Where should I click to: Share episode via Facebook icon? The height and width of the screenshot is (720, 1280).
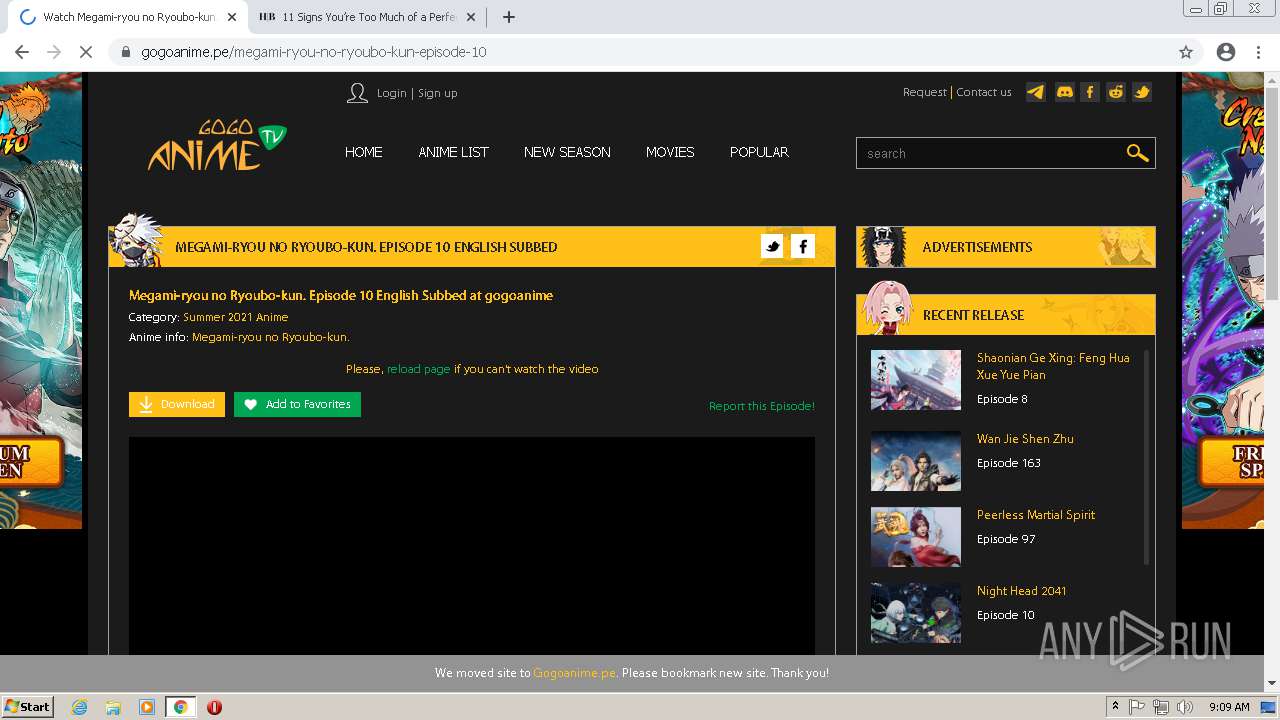pyautogui.click(x=803, y=246)
